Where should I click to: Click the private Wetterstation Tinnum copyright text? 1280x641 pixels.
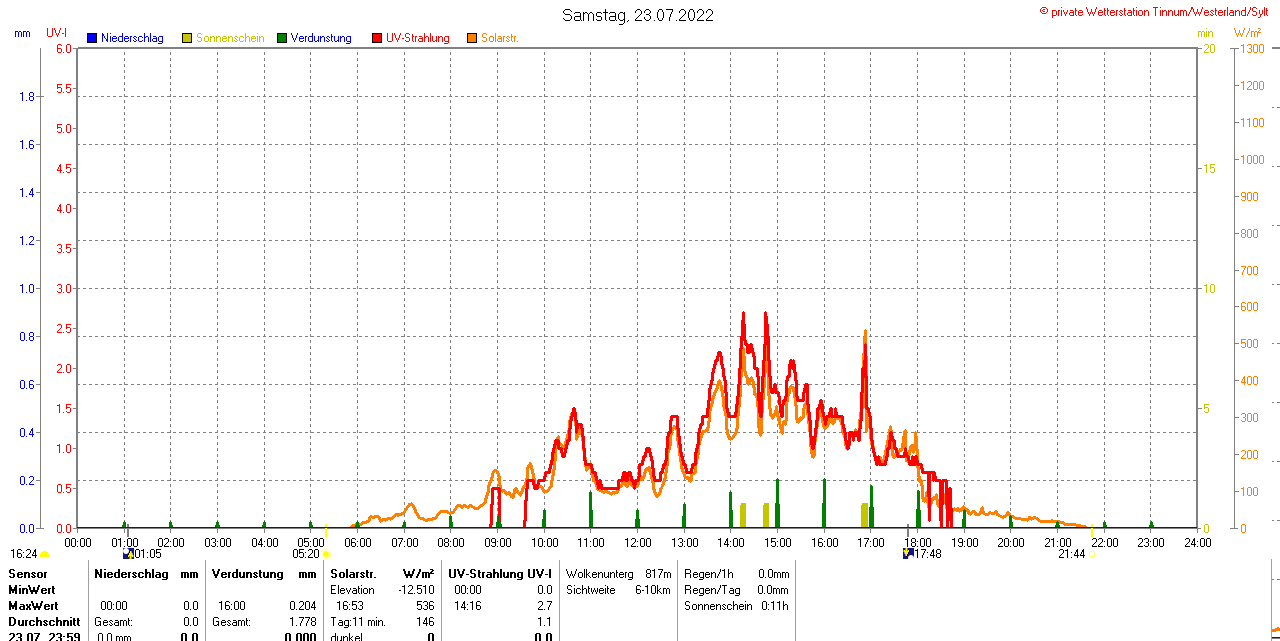[x=1158, y=11]
